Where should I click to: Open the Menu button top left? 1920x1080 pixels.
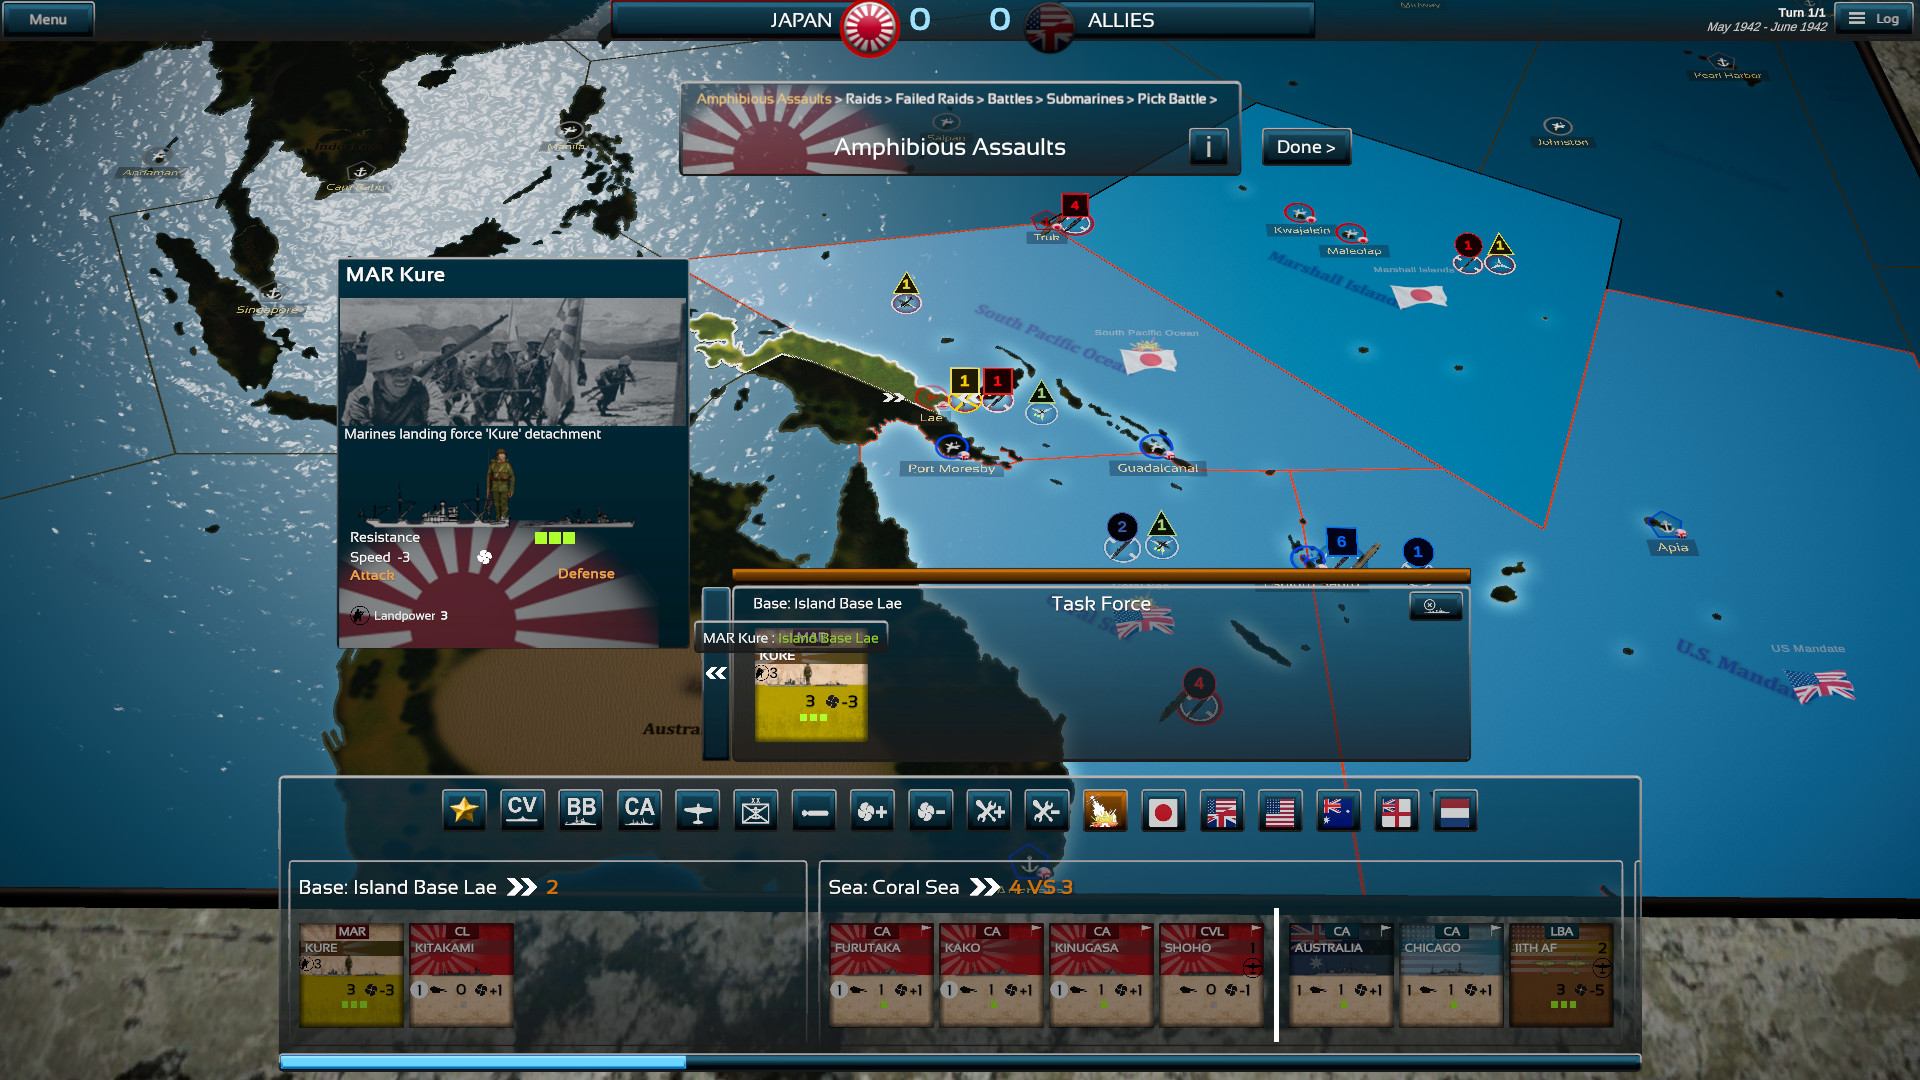click(x=48, y=18)
